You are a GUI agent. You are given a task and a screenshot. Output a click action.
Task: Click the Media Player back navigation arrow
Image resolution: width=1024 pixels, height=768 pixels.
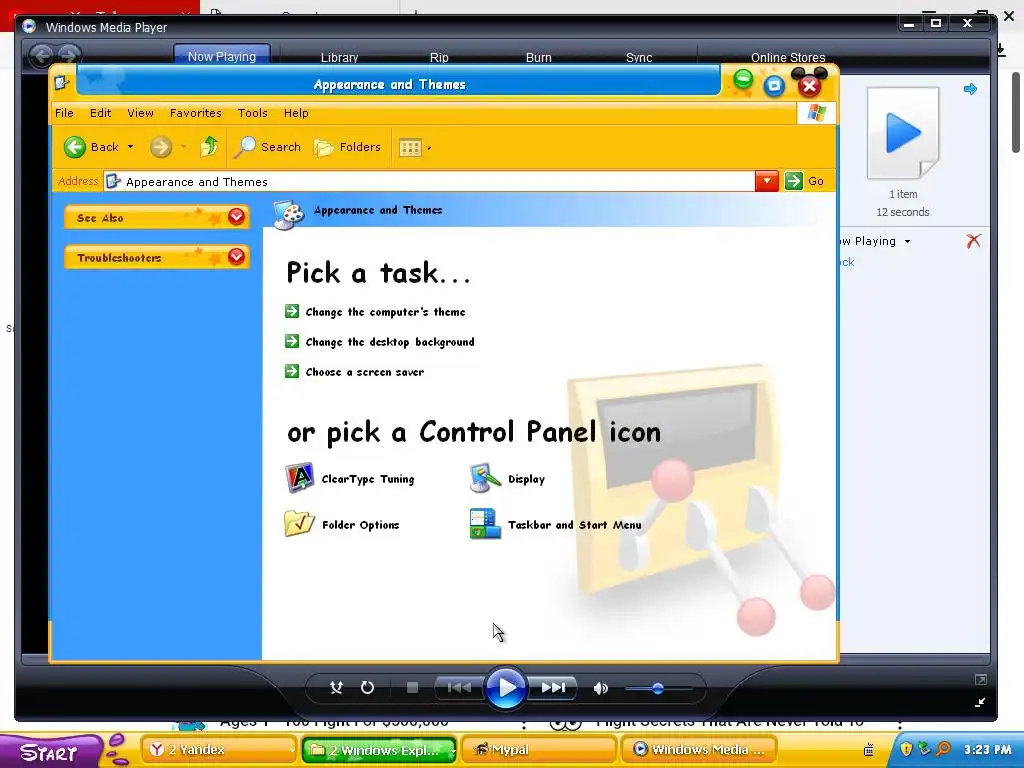pyautogui.click(x=41, y=56)
